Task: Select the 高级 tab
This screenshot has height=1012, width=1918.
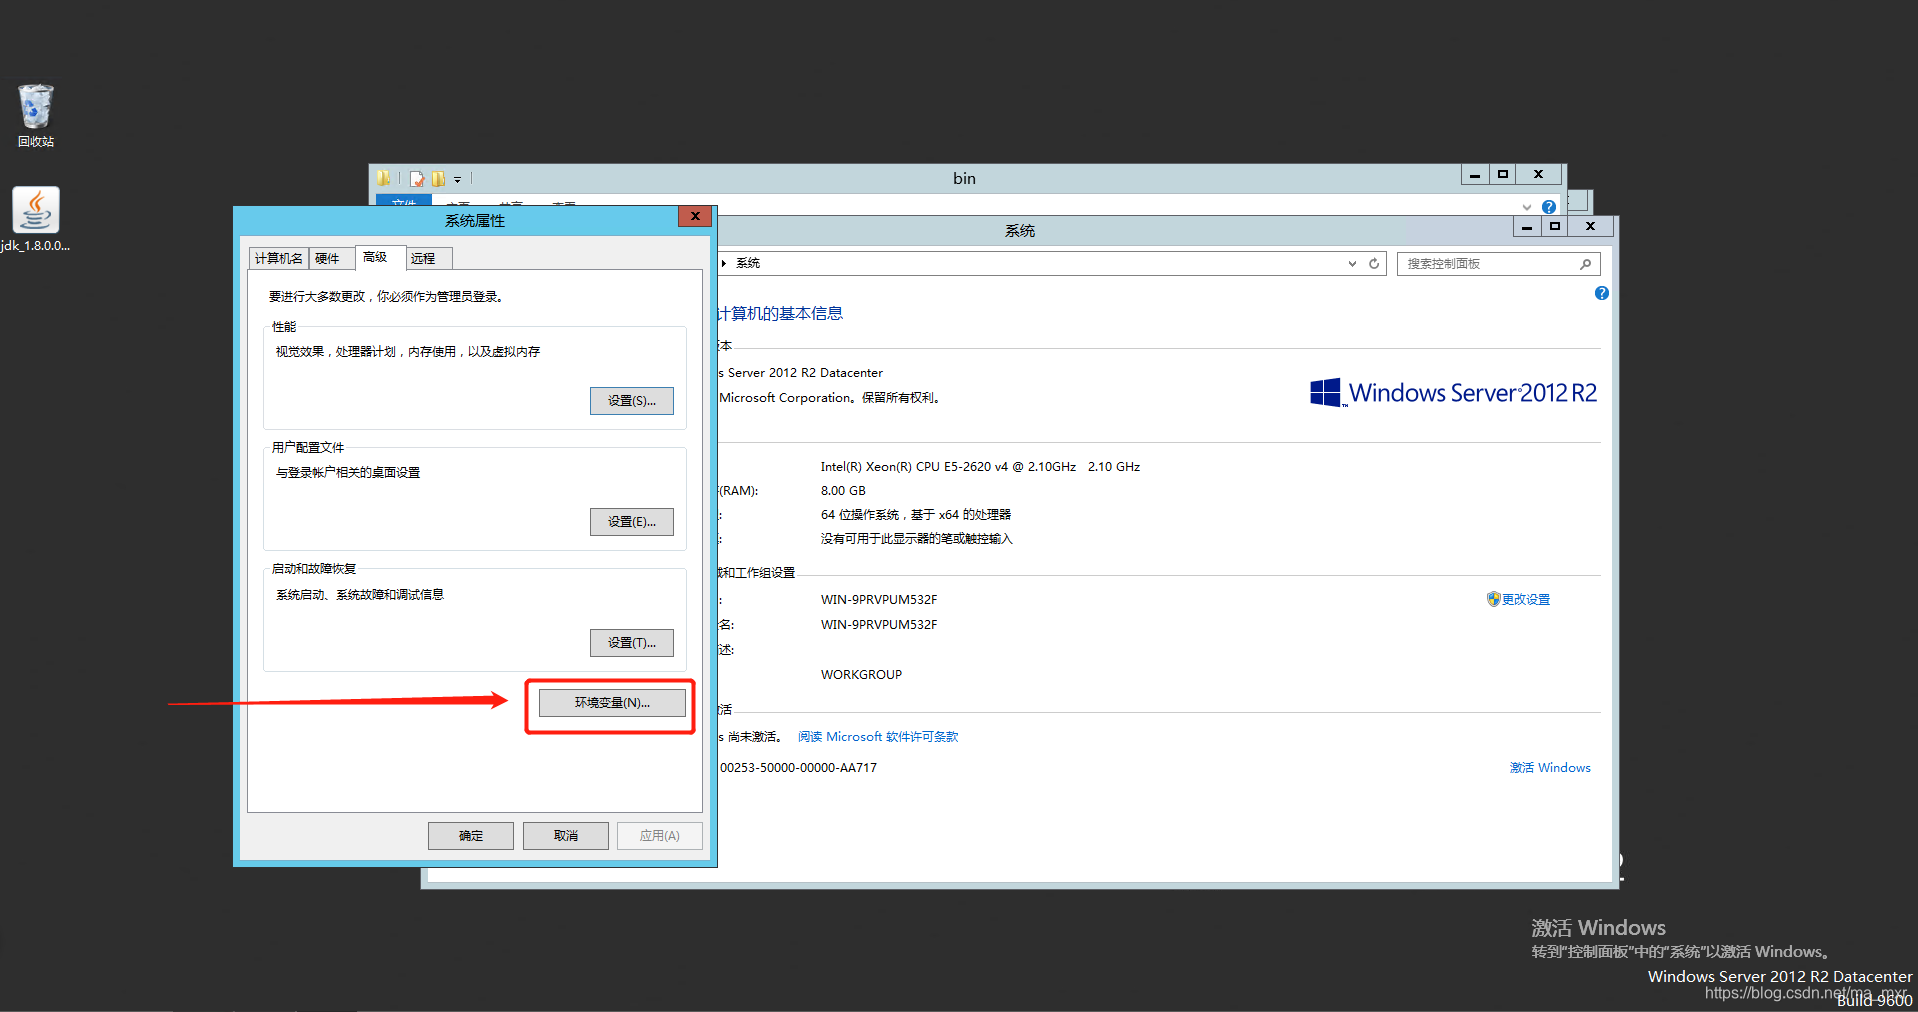Action: [379, 257]
